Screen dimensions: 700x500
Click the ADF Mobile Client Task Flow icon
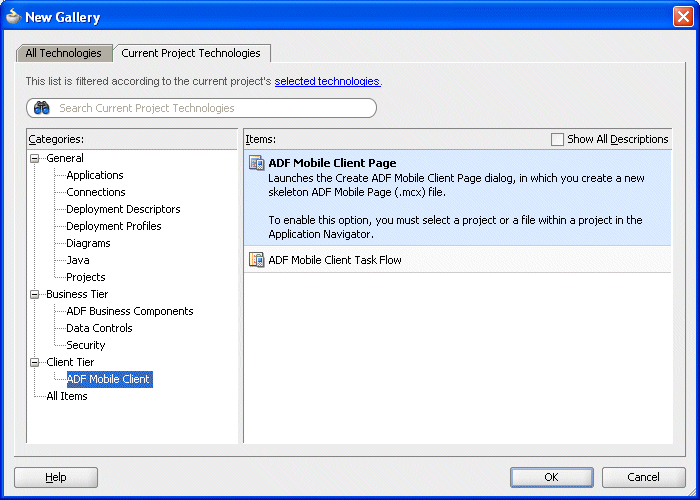[x=257, y=260]
